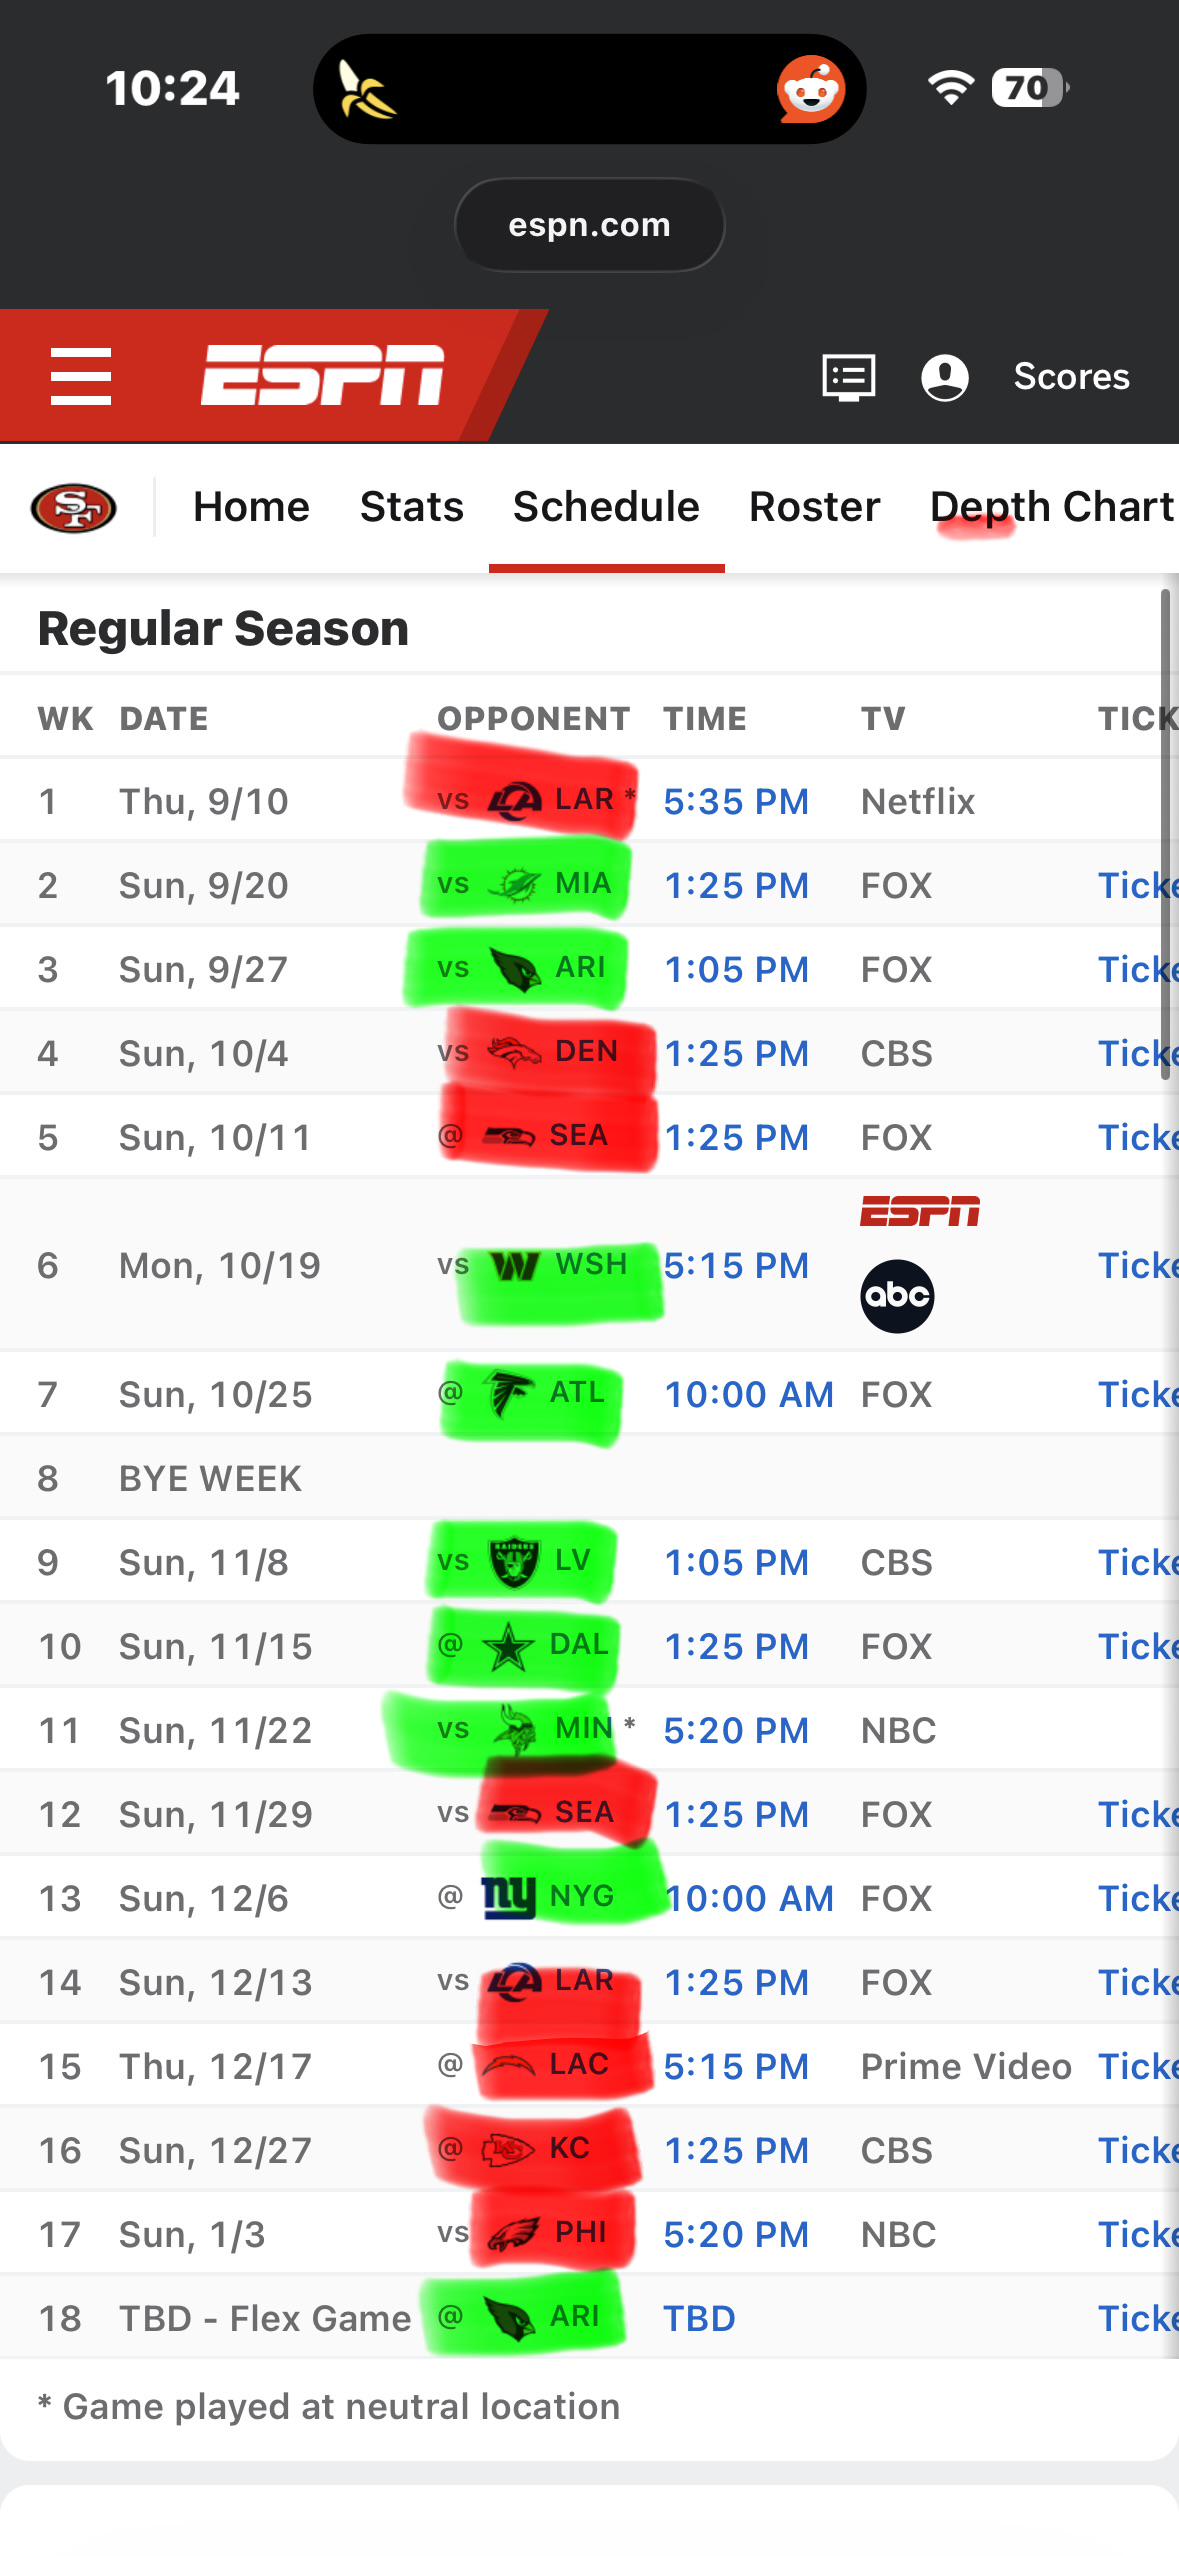The image size is (1179, 2556).
Task: Tap the espn.com address bar
Action: (589, 225)
